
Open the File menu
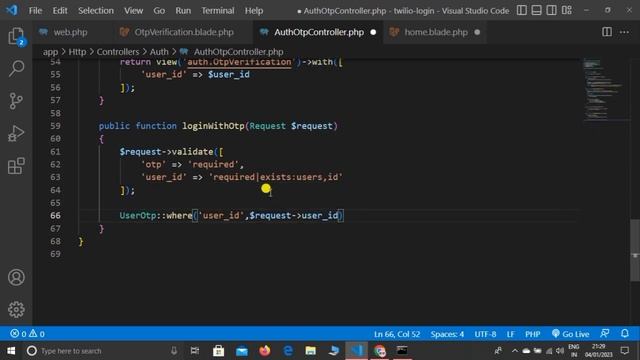(x=35, y=10)
